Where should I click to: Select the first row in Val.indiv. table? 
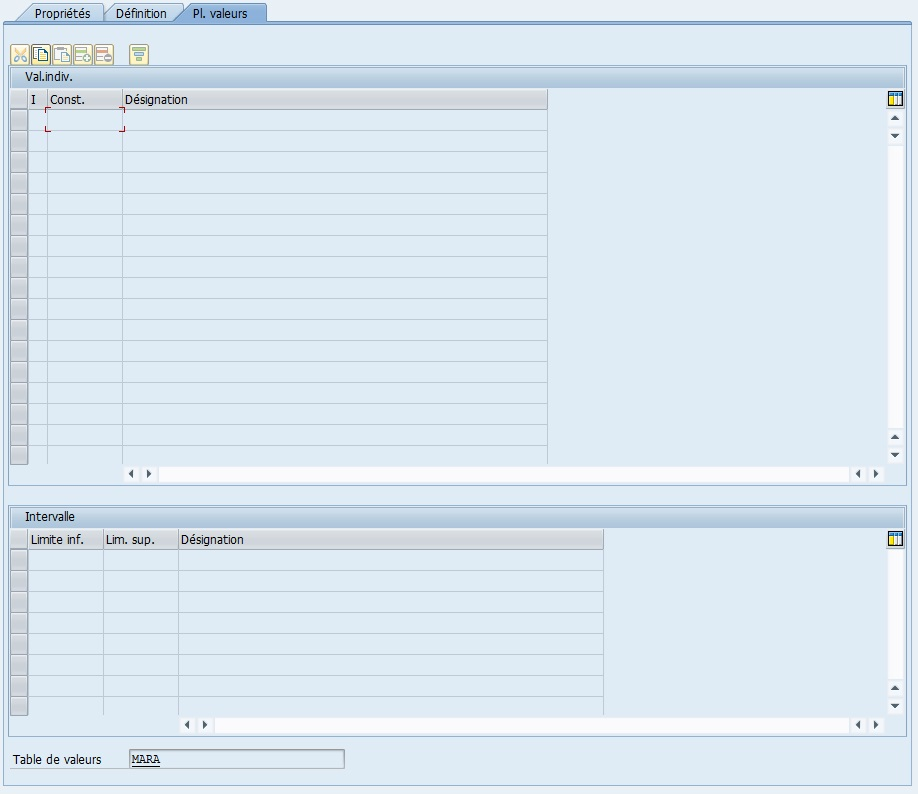18,120
